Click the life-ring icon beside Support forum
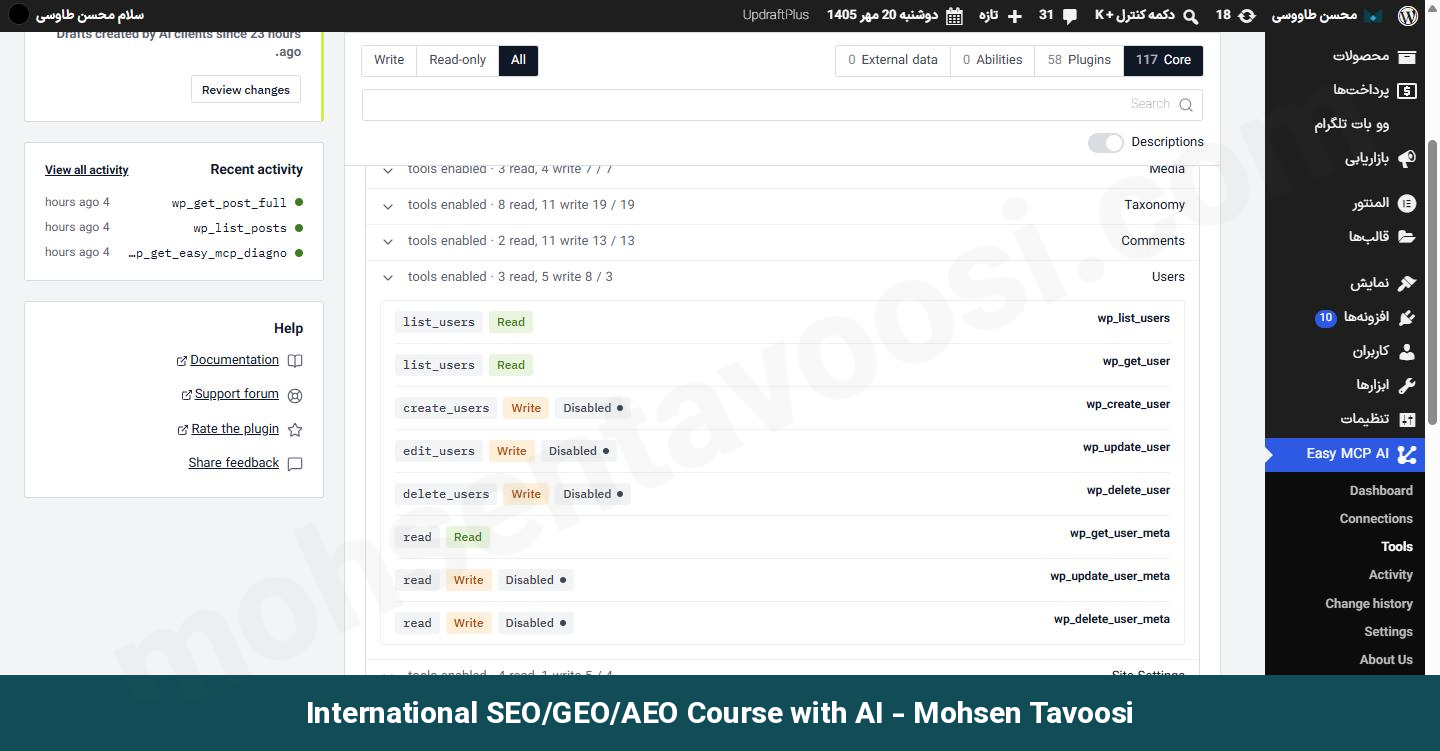1440x751 pixels. click(295, 395)
